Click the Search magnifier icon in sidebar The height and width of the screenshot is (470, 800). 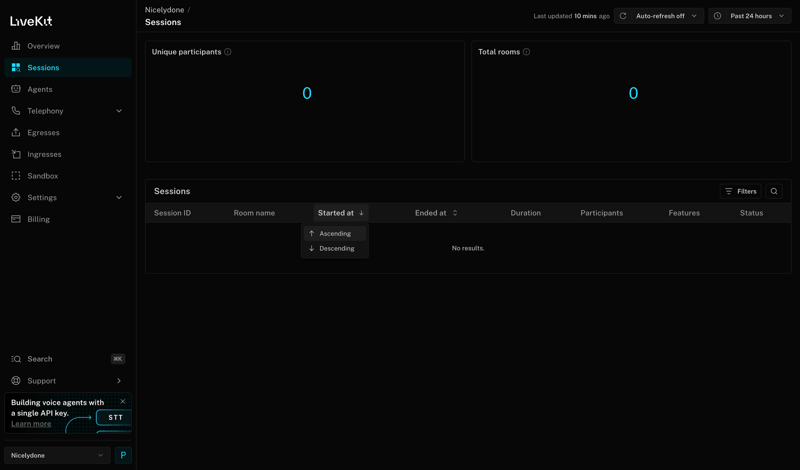tap(16, 359)
